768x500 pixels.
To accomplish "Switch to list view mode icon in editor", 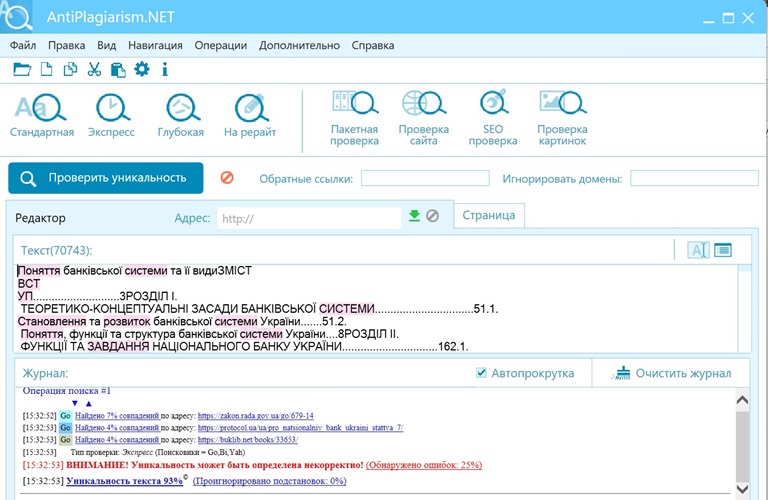I will coord(723,250).
